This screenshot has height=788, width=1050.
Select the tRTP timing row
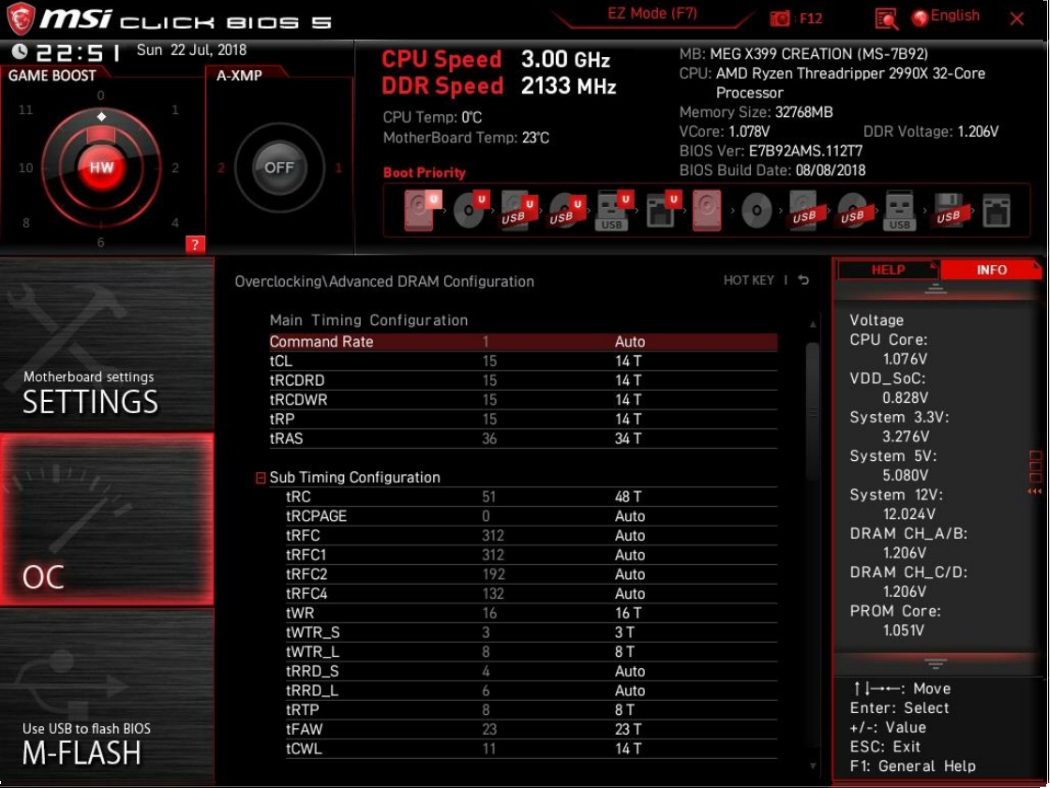tap(531, 710)
